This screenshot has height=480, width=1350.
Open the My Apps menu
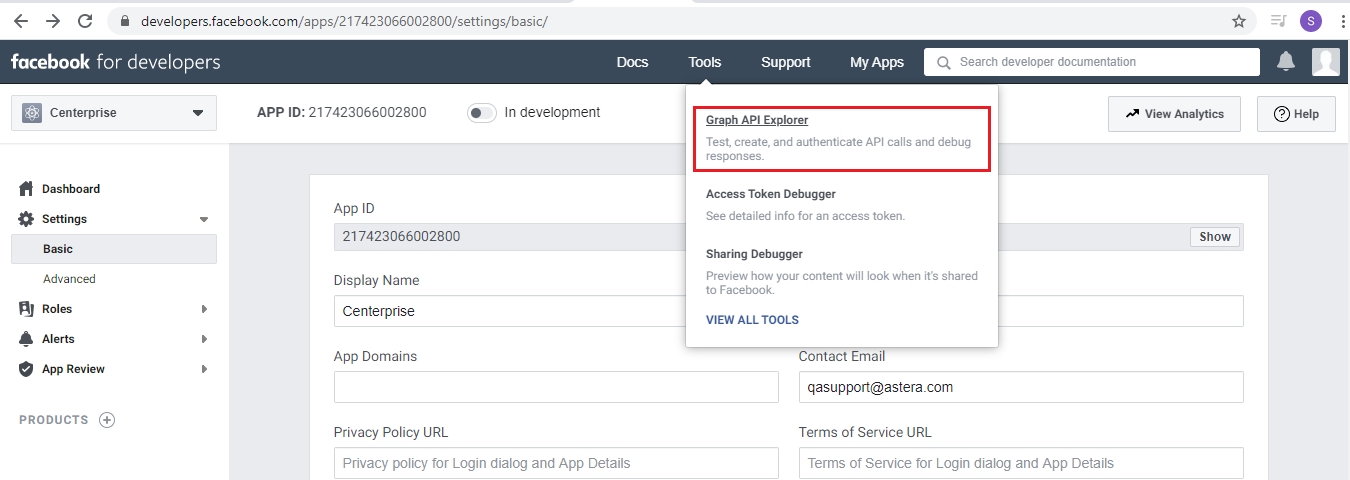(x=876, y=62)
